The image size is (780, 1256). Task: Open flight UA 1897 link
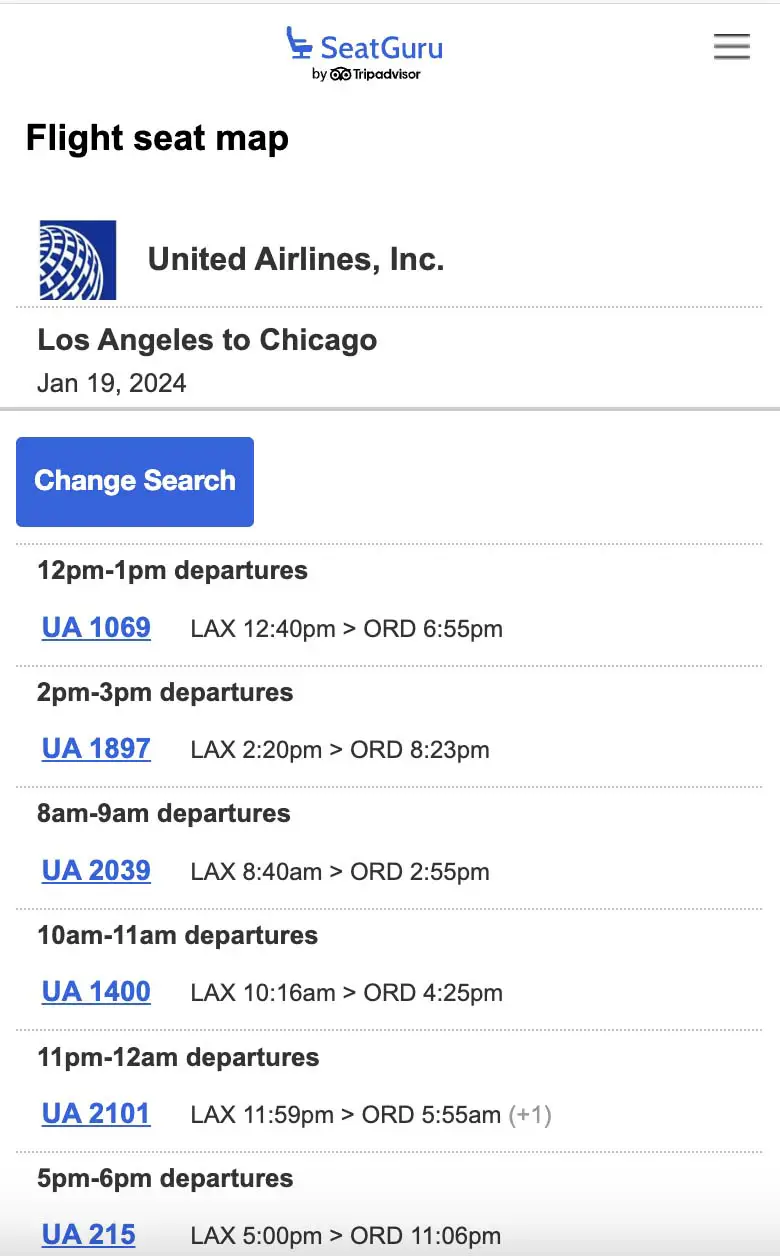pos(96,749)
